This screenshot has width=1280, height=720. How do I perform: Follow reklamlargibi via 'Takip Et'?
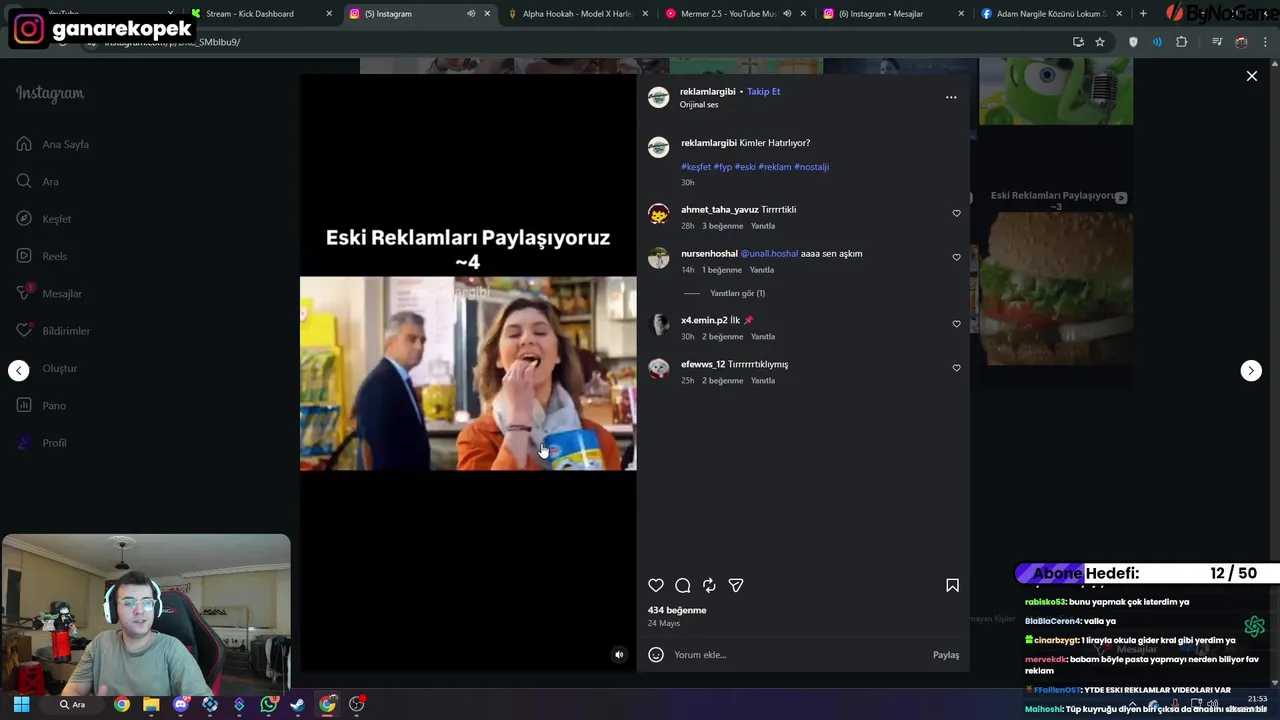click(x=763, y=91)
